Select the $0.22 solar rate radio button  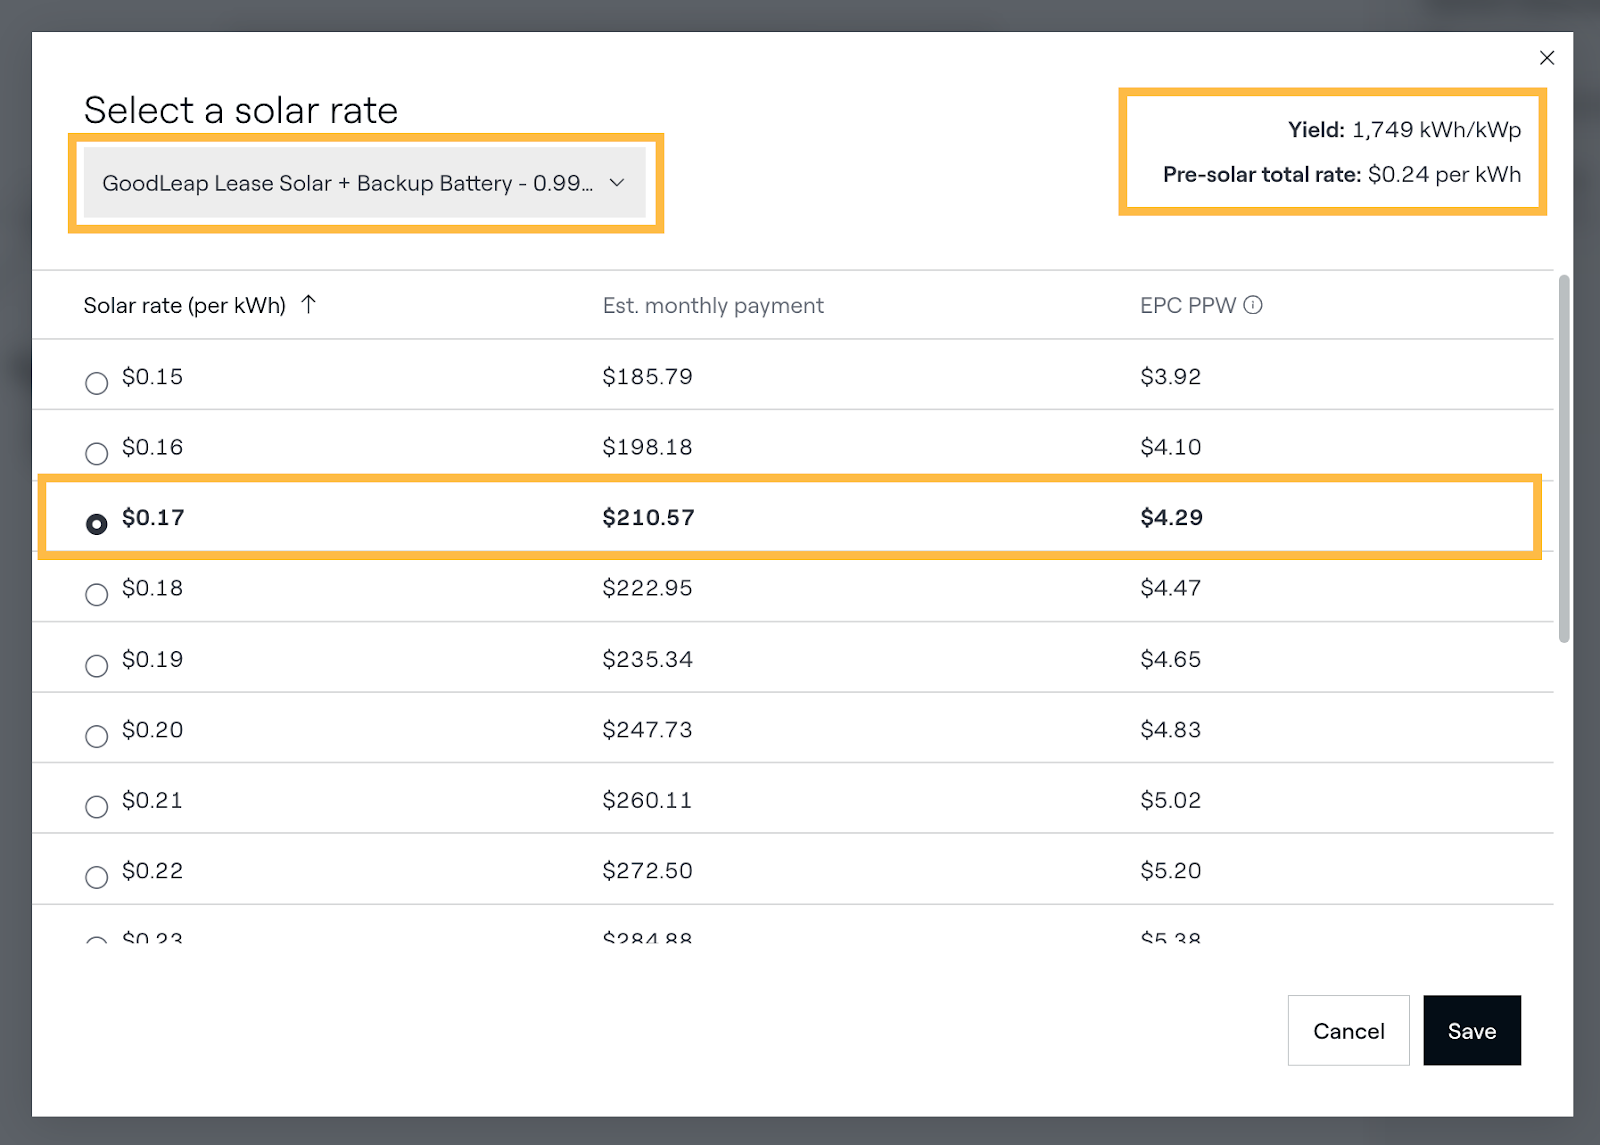97,878
